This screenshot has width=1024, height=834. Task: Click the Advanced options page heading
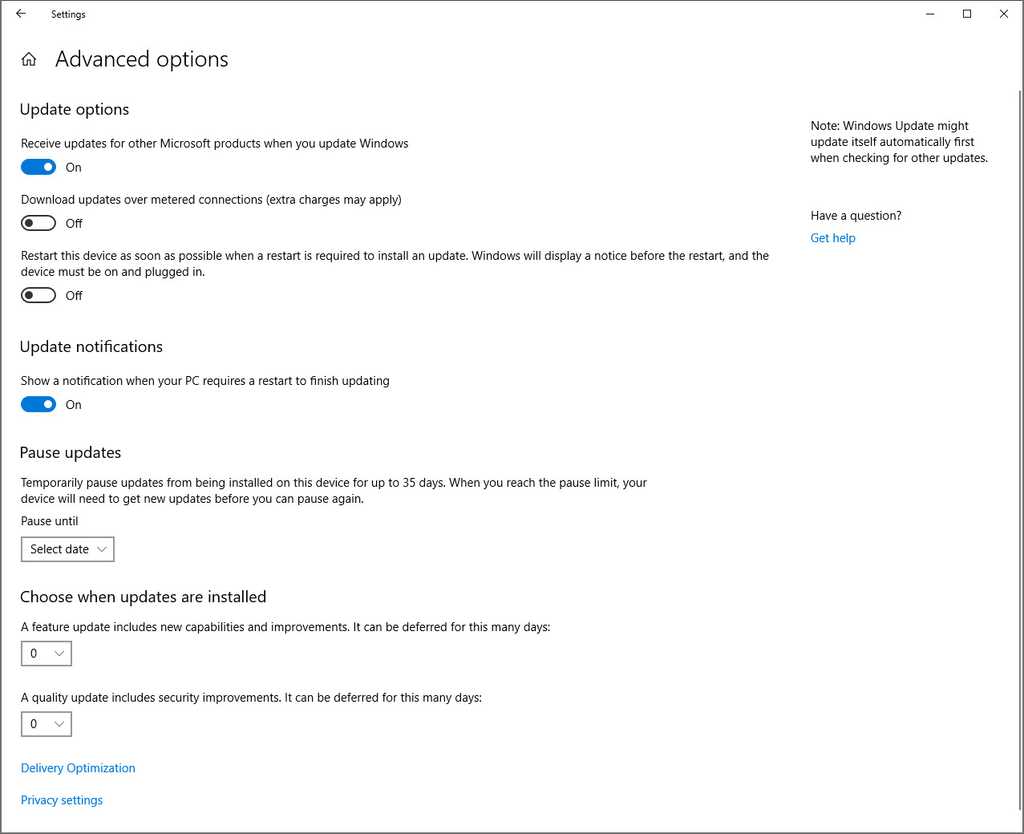tap(140, 60)
